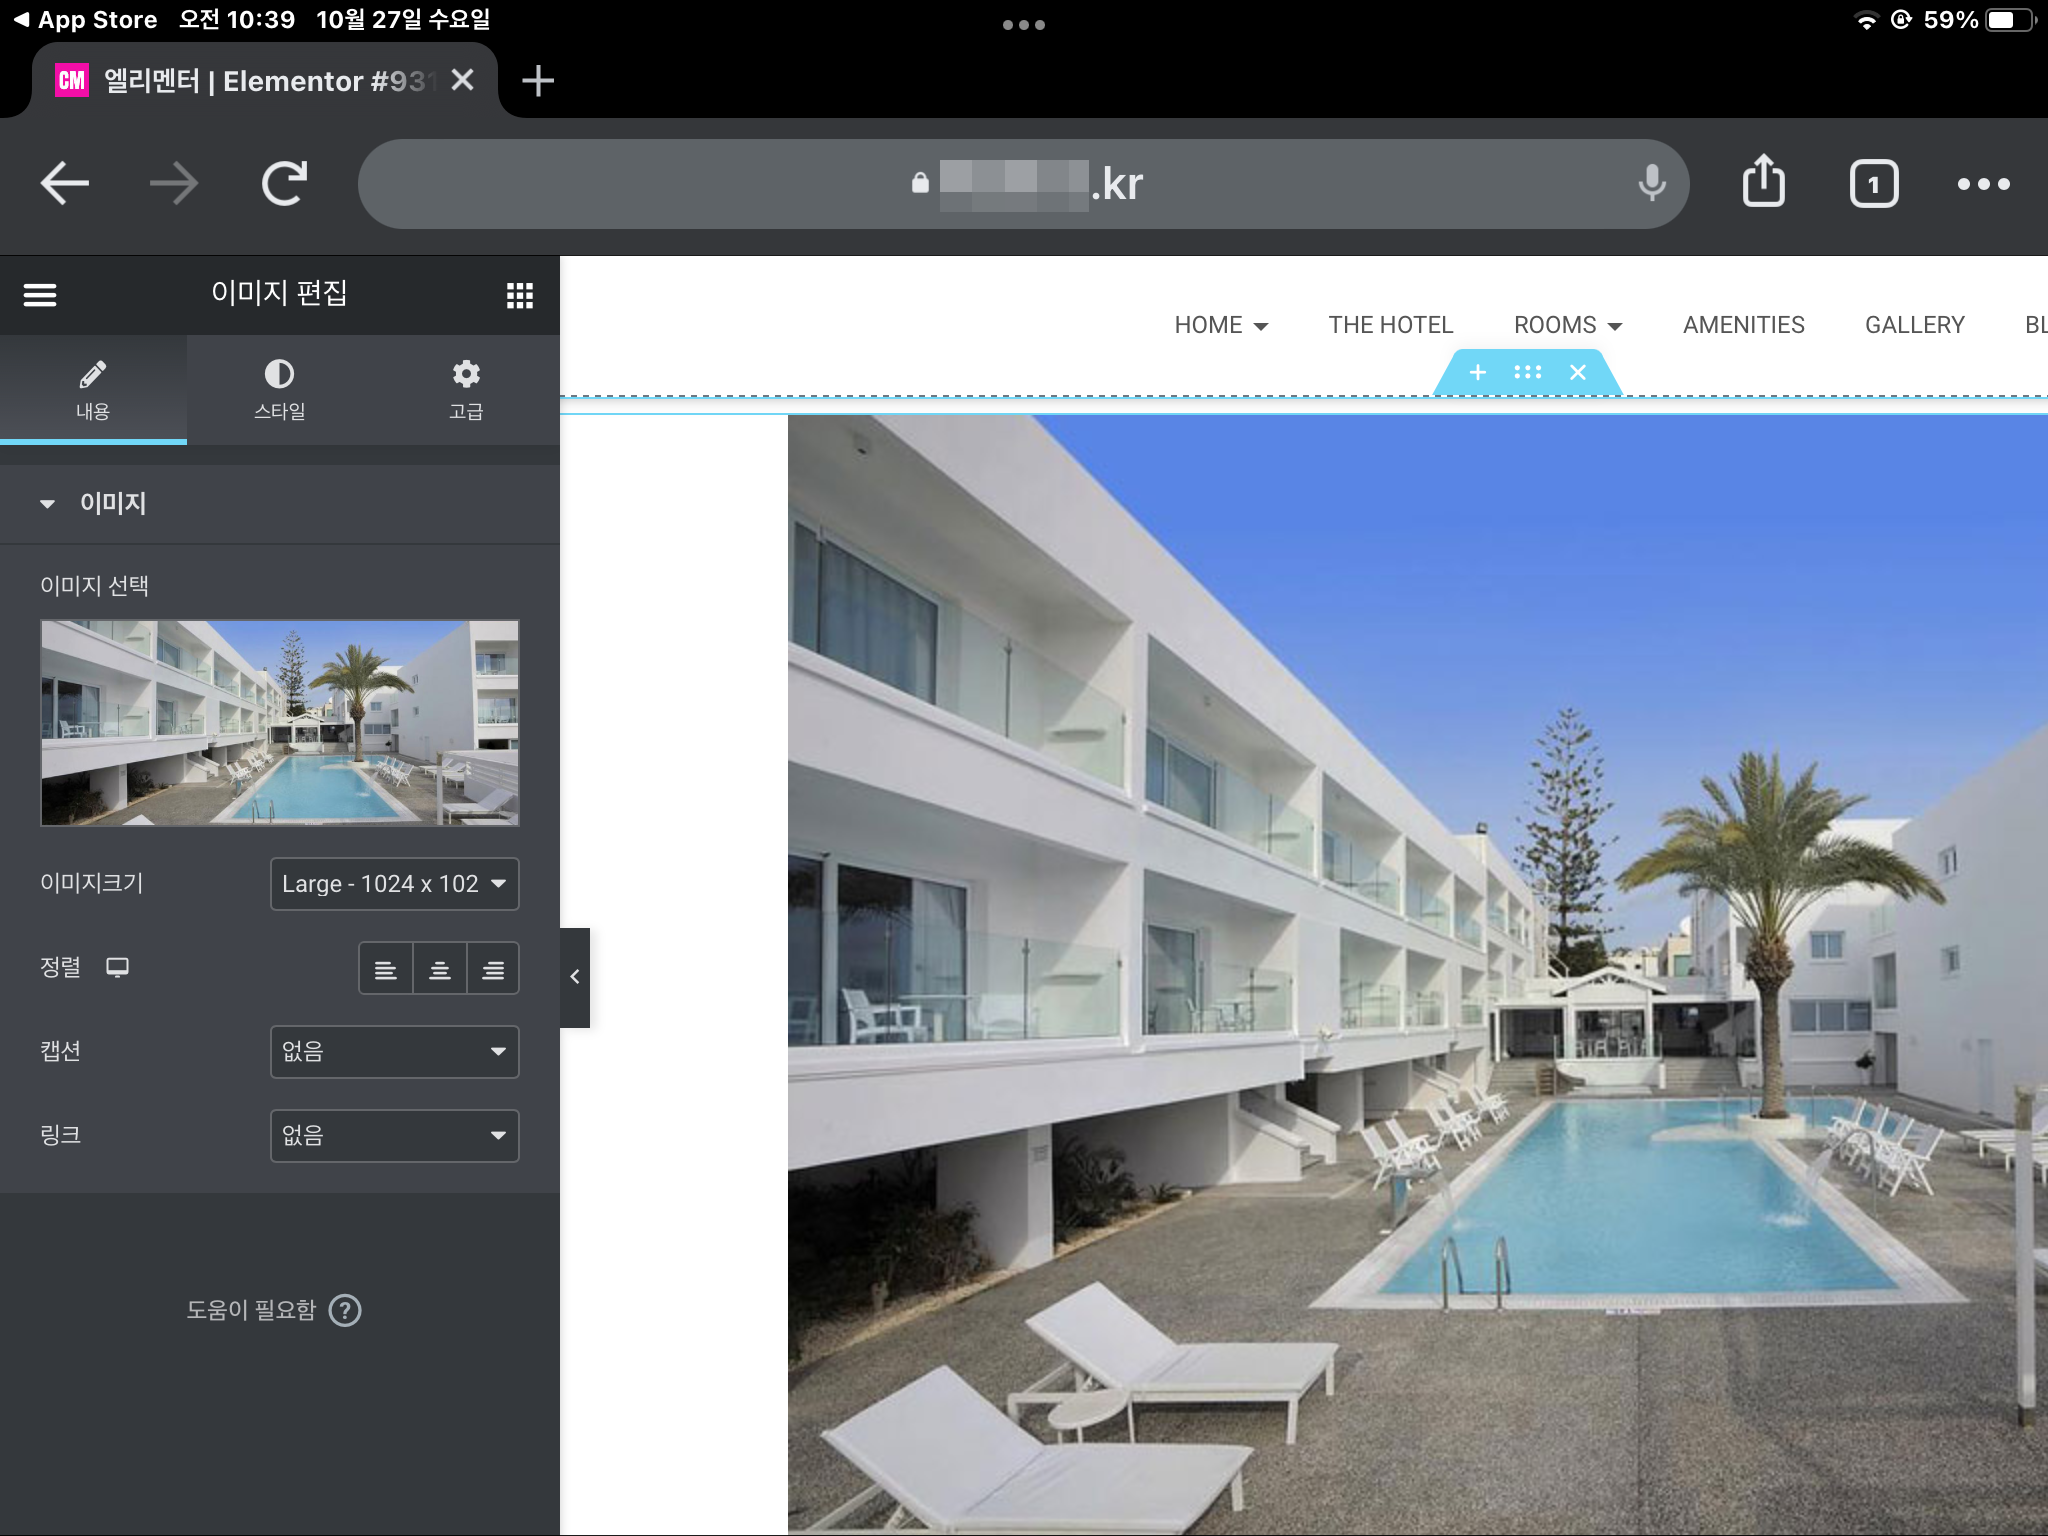
Task: Set image alignment to right
Action: click(493, 969)
